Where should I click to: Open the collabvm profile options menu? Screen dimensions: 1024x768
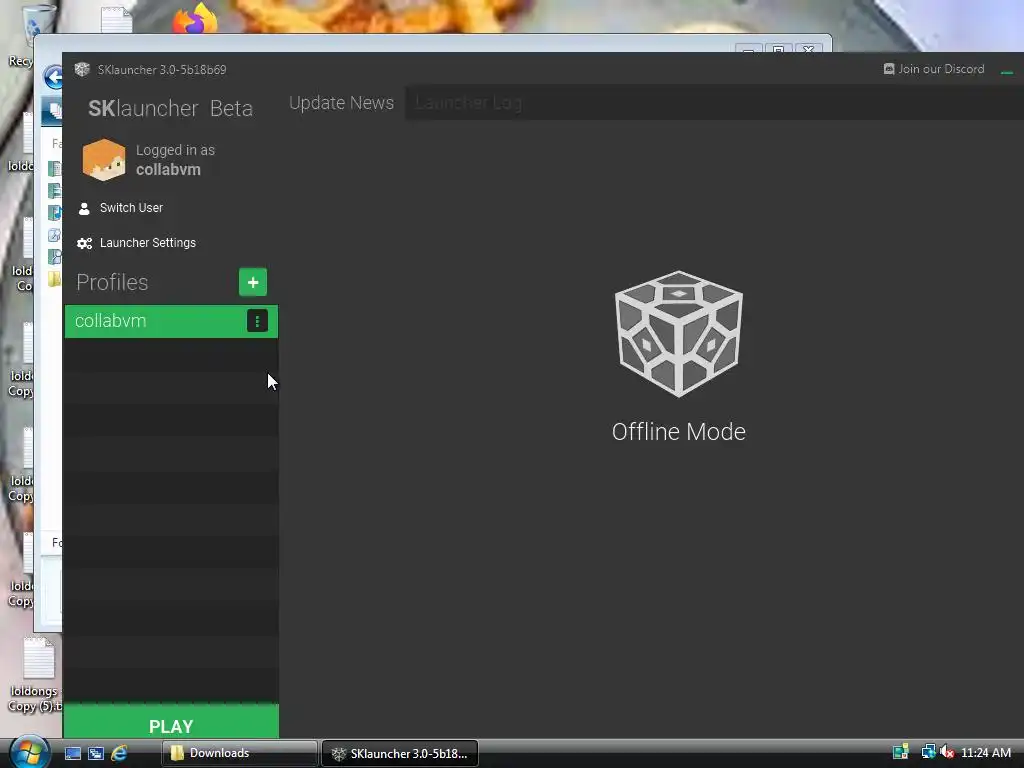[x=257, y=321]
